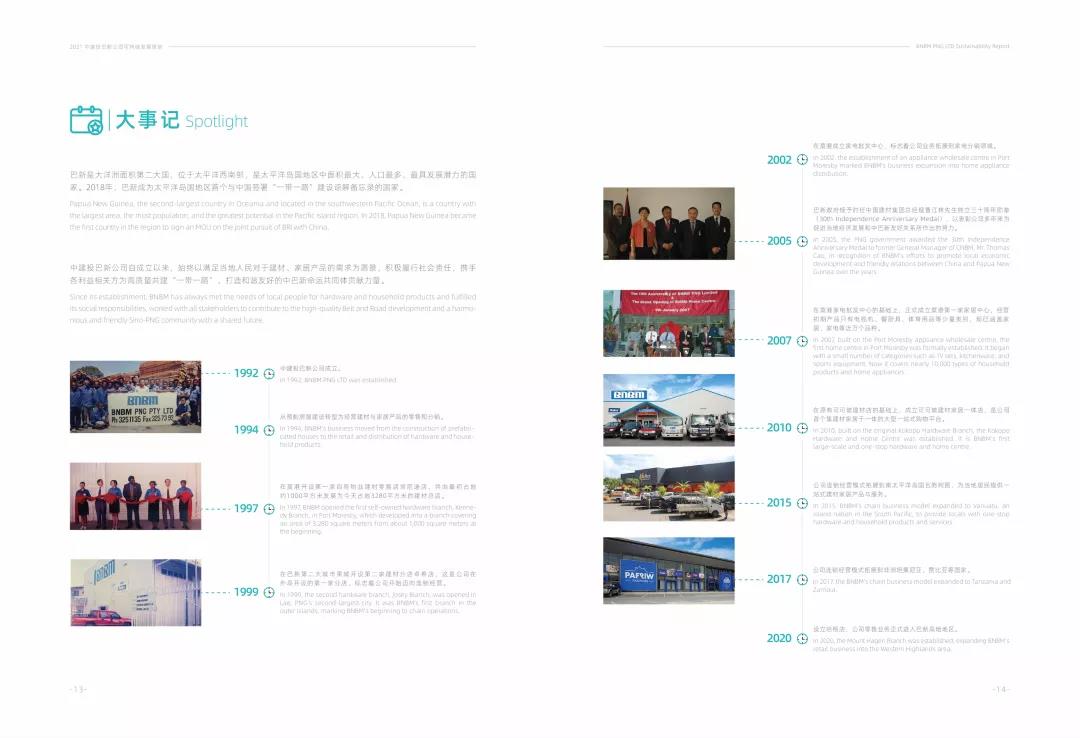Viewport: 1080px width, 738px height.
Task: Select the circle marker beside 1994
Action: 269,430
